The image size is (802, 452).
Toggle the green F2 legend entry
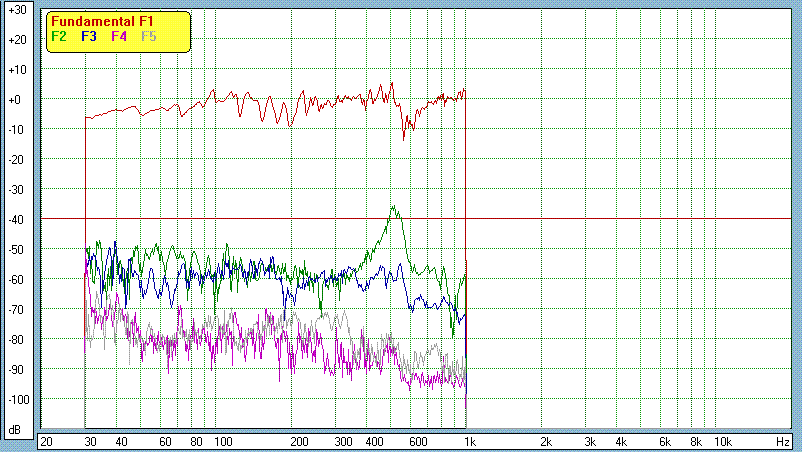click(x=58, y=36)
